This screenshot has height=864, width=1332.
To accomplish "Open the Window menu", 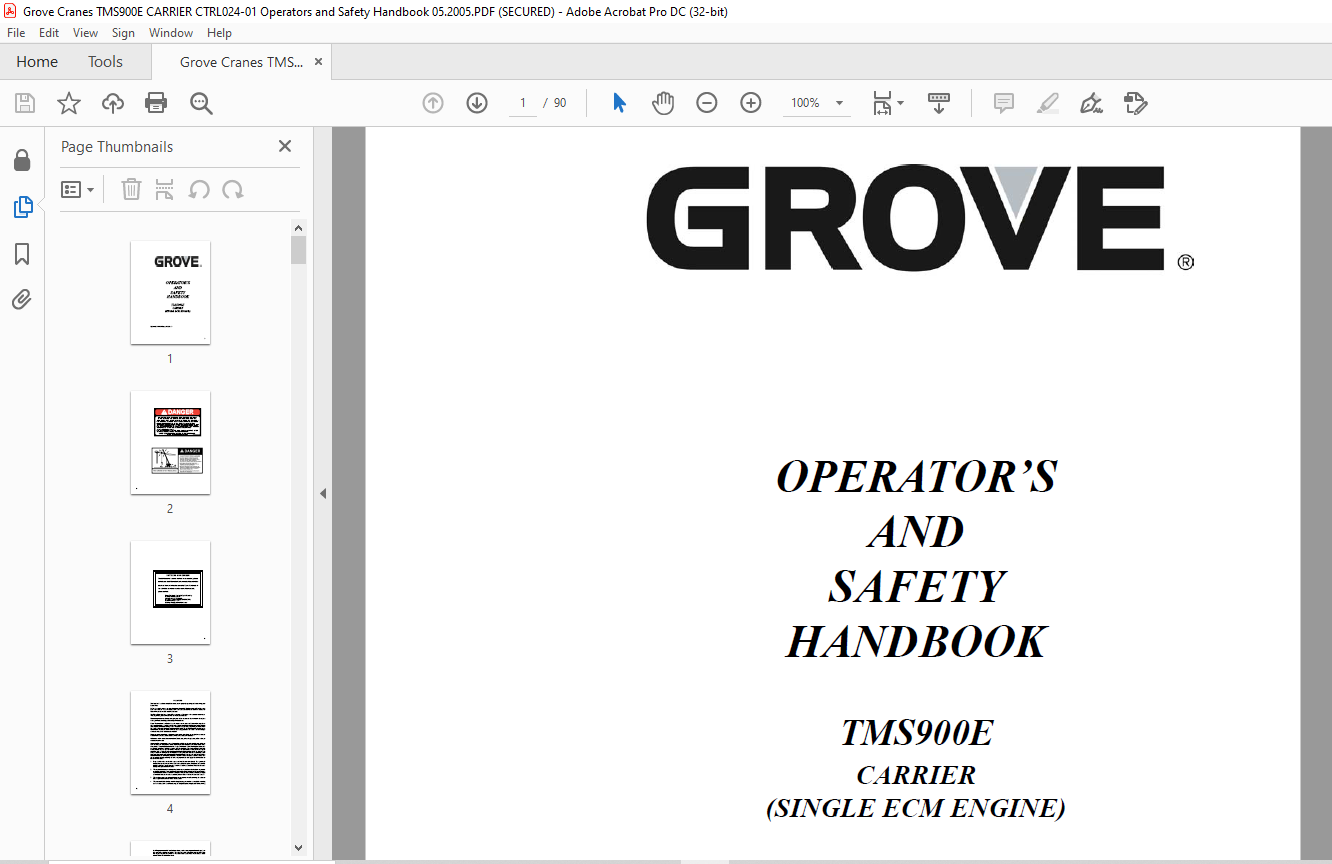I will click(x=171, y=33).
